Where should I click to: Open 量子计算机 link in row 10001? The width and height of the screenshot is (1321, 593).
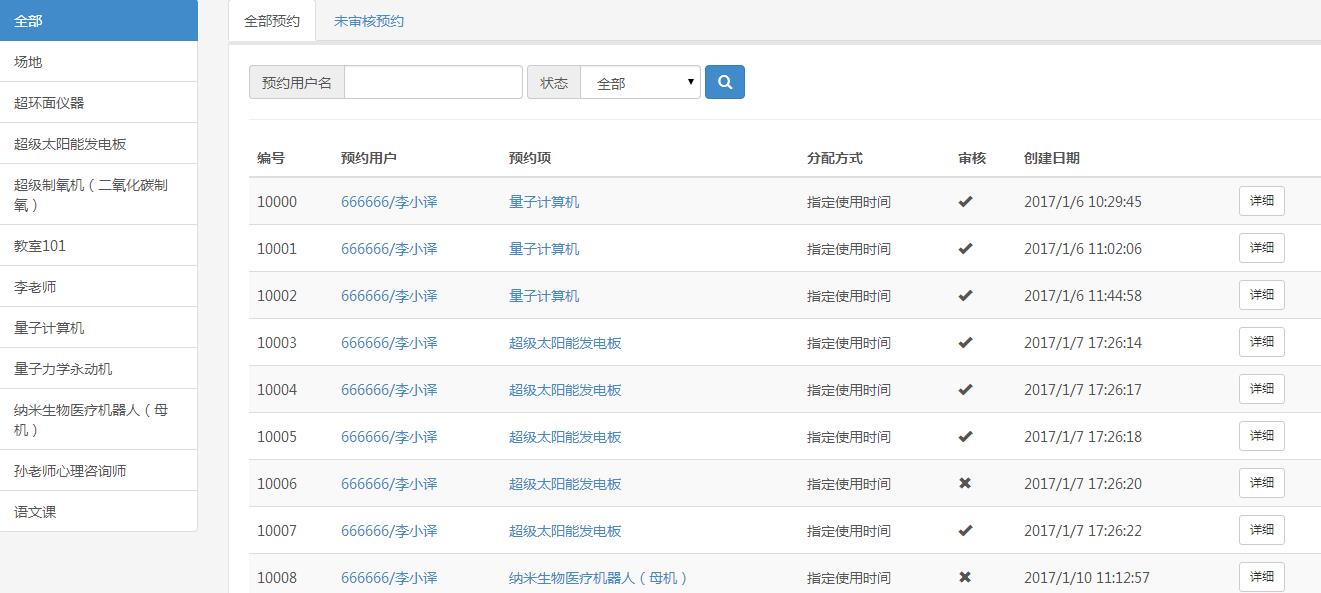coord(544,248)
